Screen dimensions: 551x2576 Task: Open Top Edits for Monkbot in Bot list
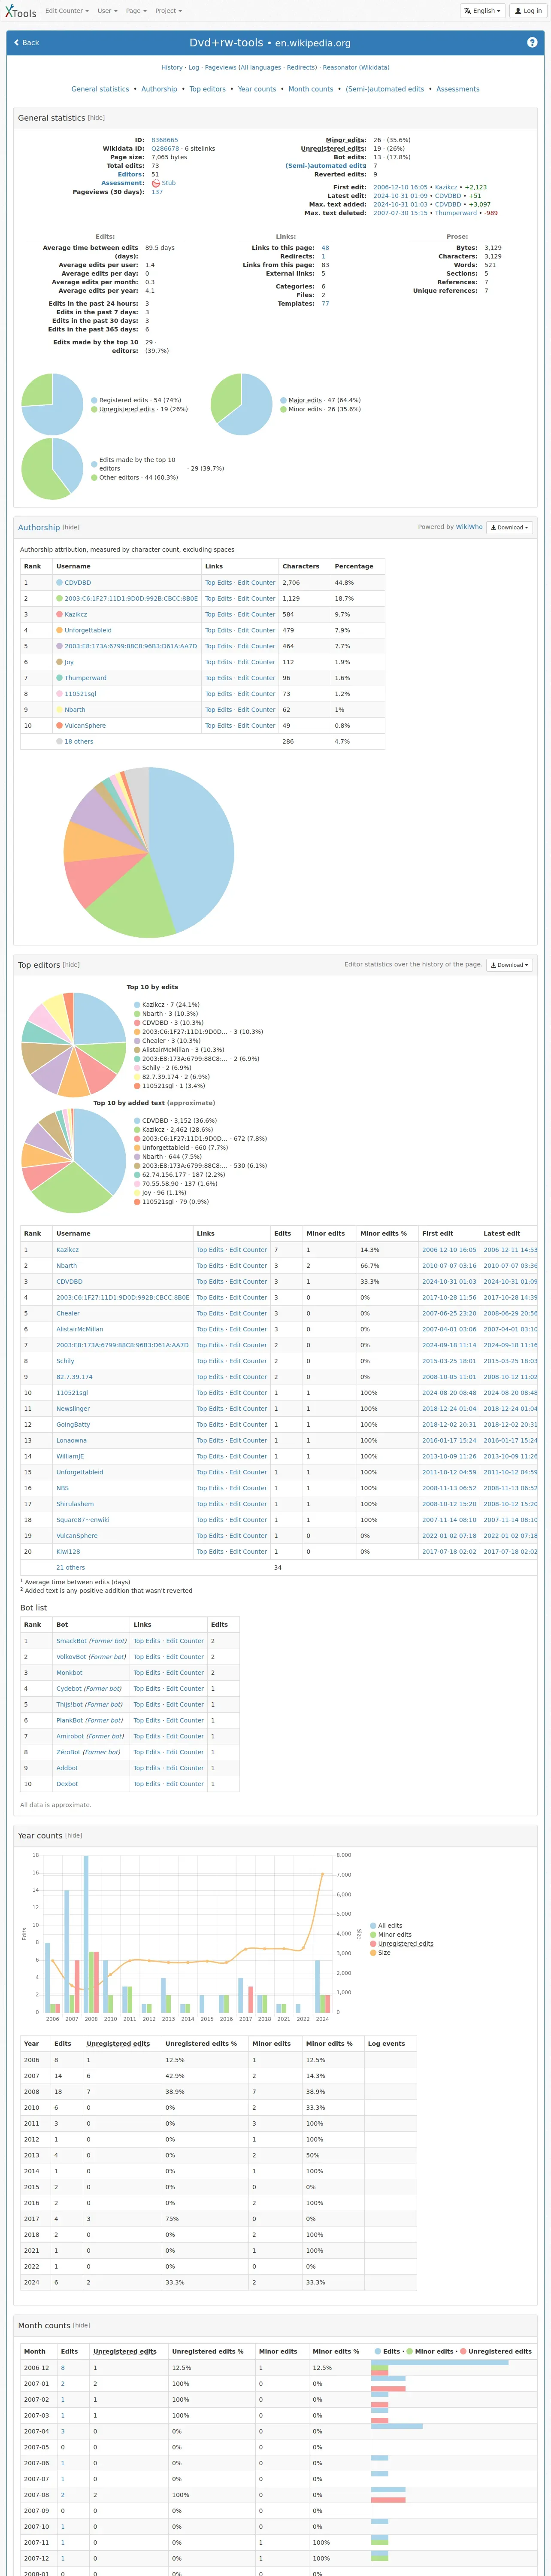pos(147,1673)
